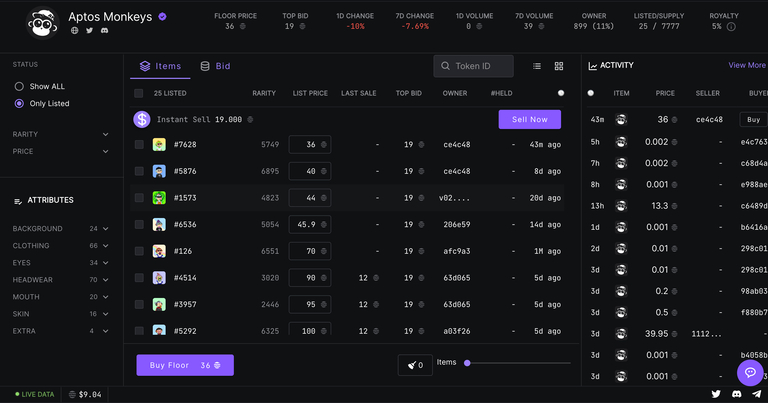The height and width of the screenshot is (403, 768).
Task: Open the Items tab
Action: (160, 66)
